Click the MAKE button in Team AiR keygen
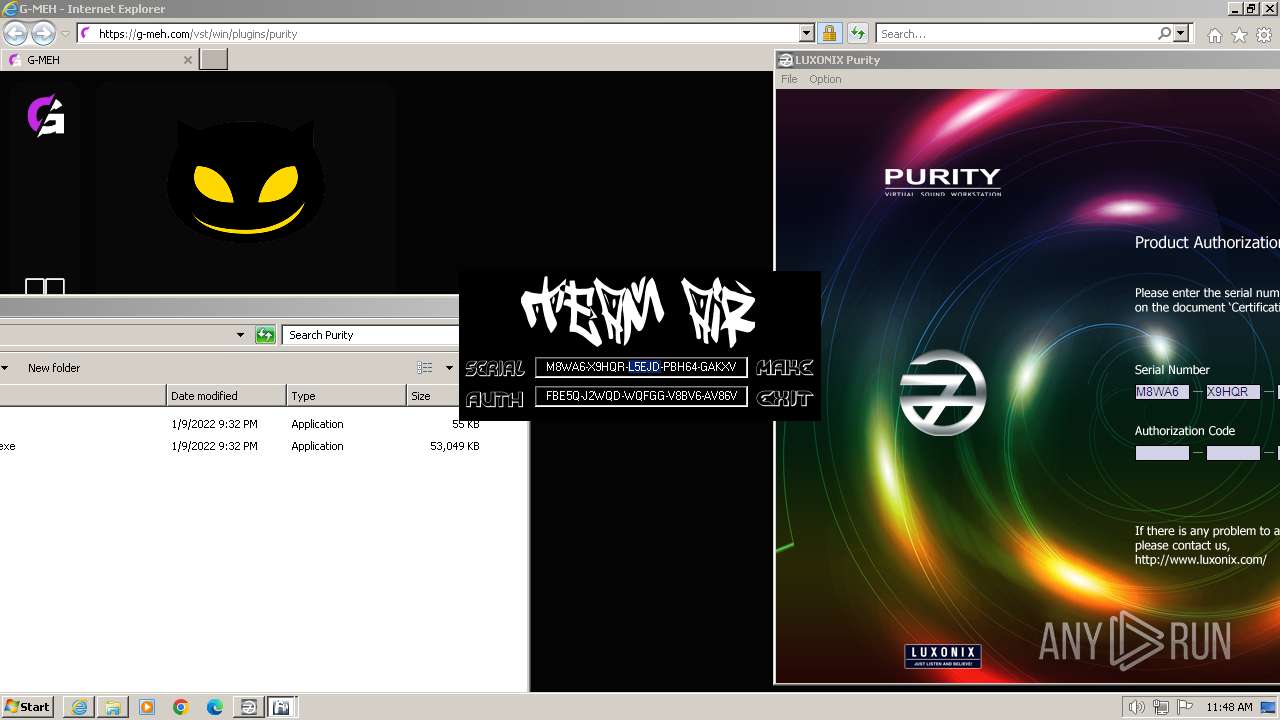The image size is (1280, 720). [785, 367]
